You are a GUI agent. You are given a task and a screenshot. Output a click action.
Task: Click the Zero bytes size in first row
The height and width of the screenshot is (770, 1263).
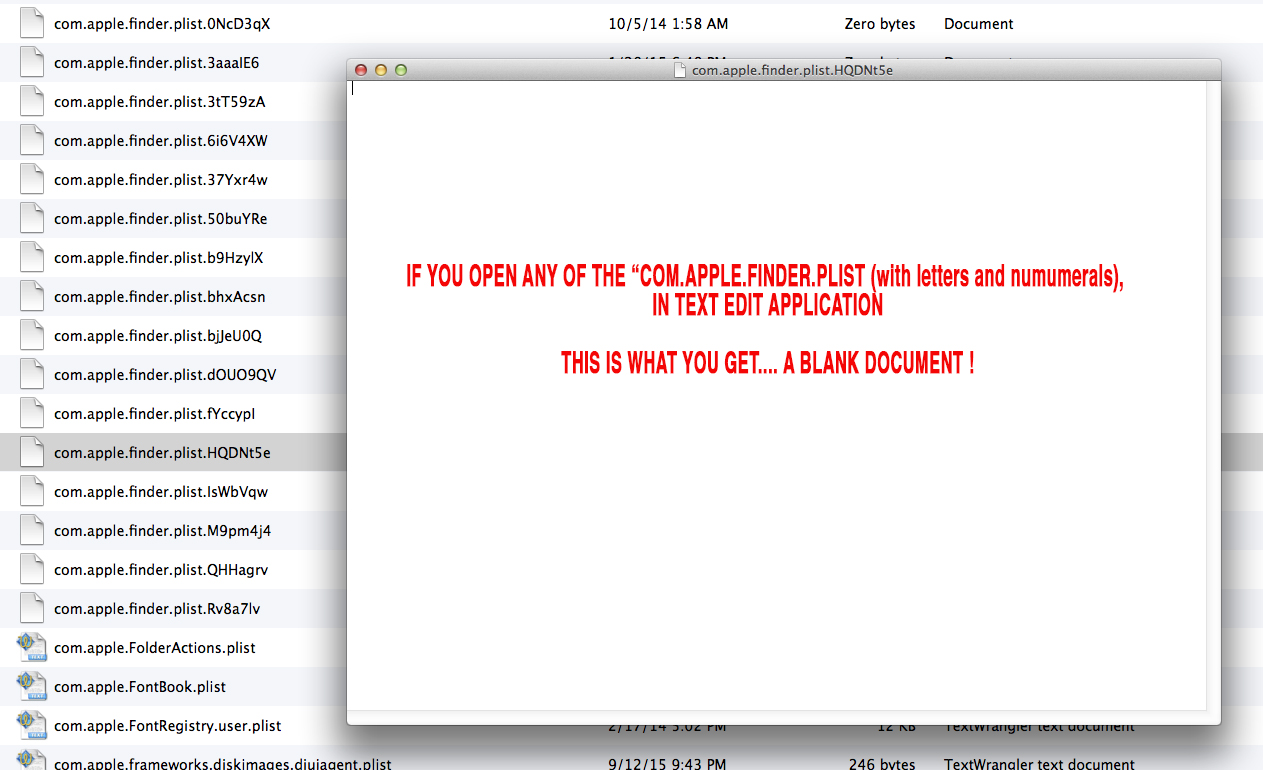(880, 24)
